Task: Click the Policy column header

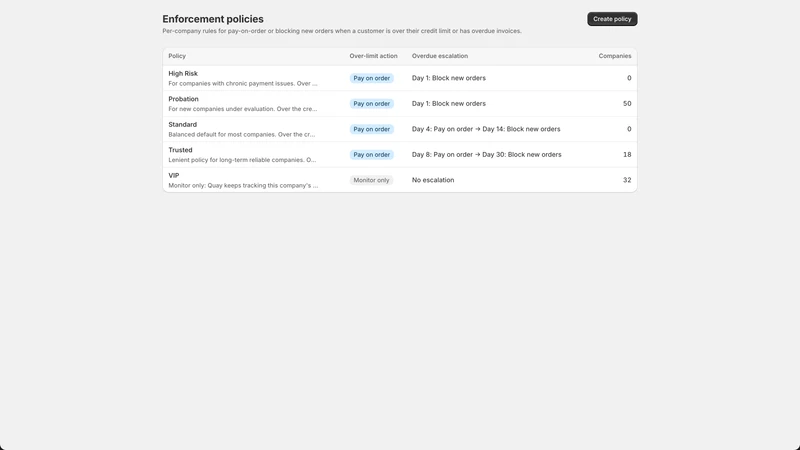Action: click(177, 56)
